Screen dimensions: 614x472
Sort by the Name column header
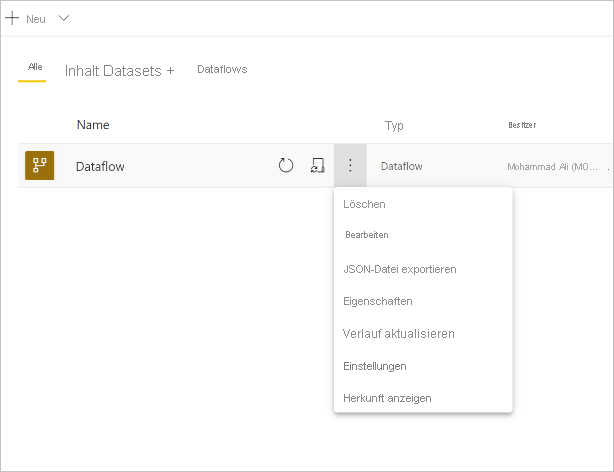(93, 125)
